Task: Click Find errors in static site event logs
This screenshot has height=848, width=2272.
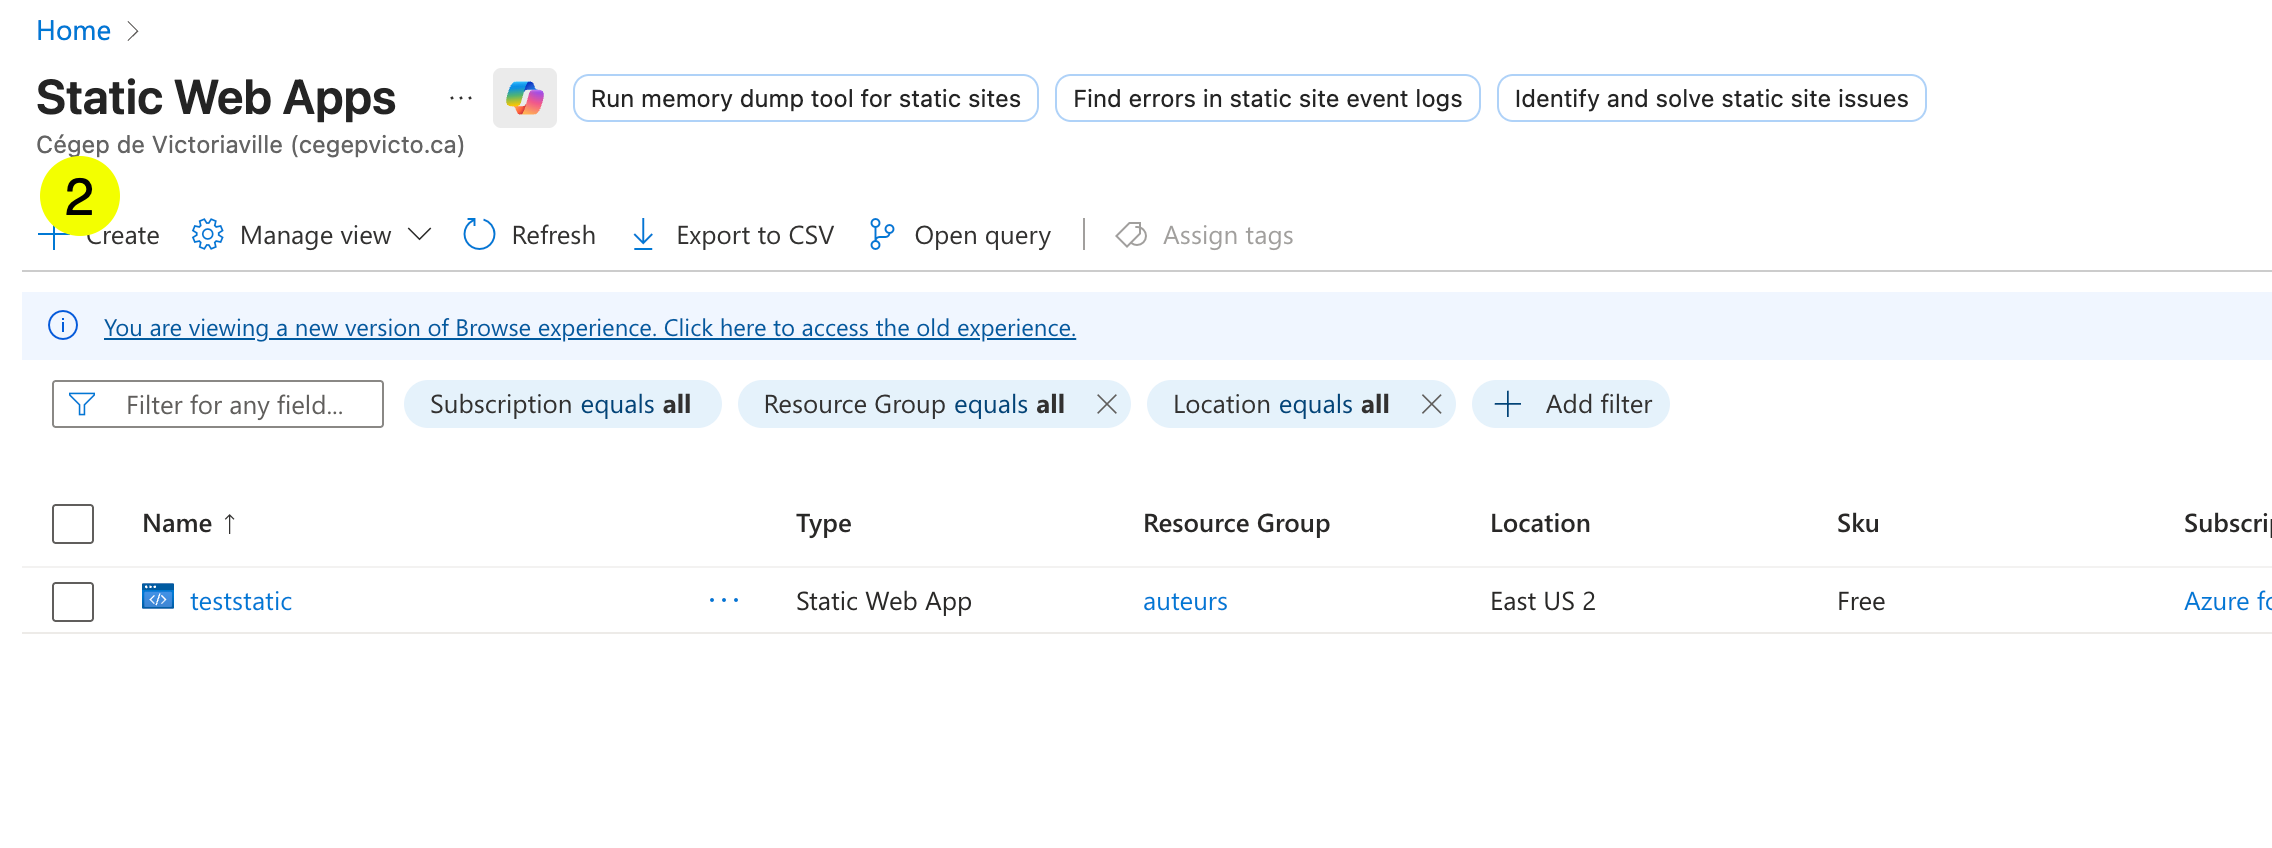Action: tap(1267, 98)
